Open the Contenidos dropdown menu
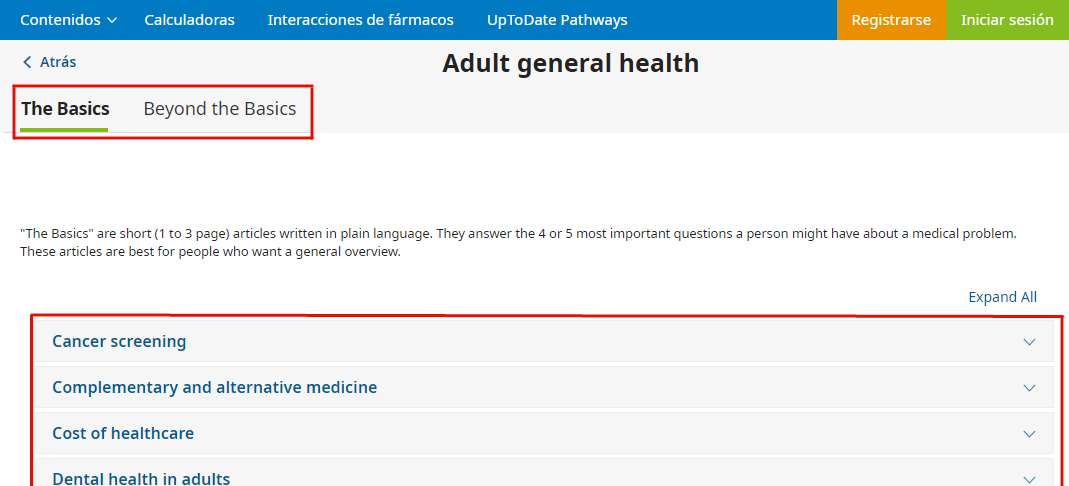The width and height of the screenshot is (1069, 486). coord(68,20)
